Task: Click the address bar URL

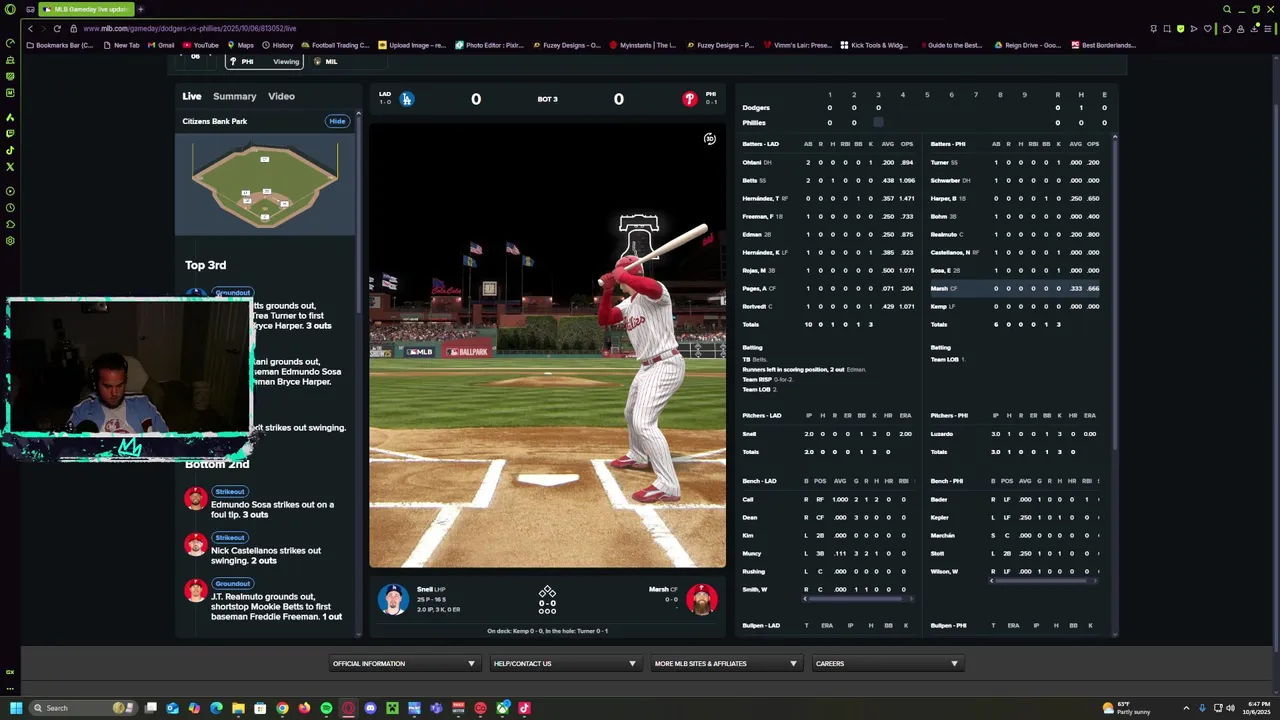Action: tap(190, 28)
